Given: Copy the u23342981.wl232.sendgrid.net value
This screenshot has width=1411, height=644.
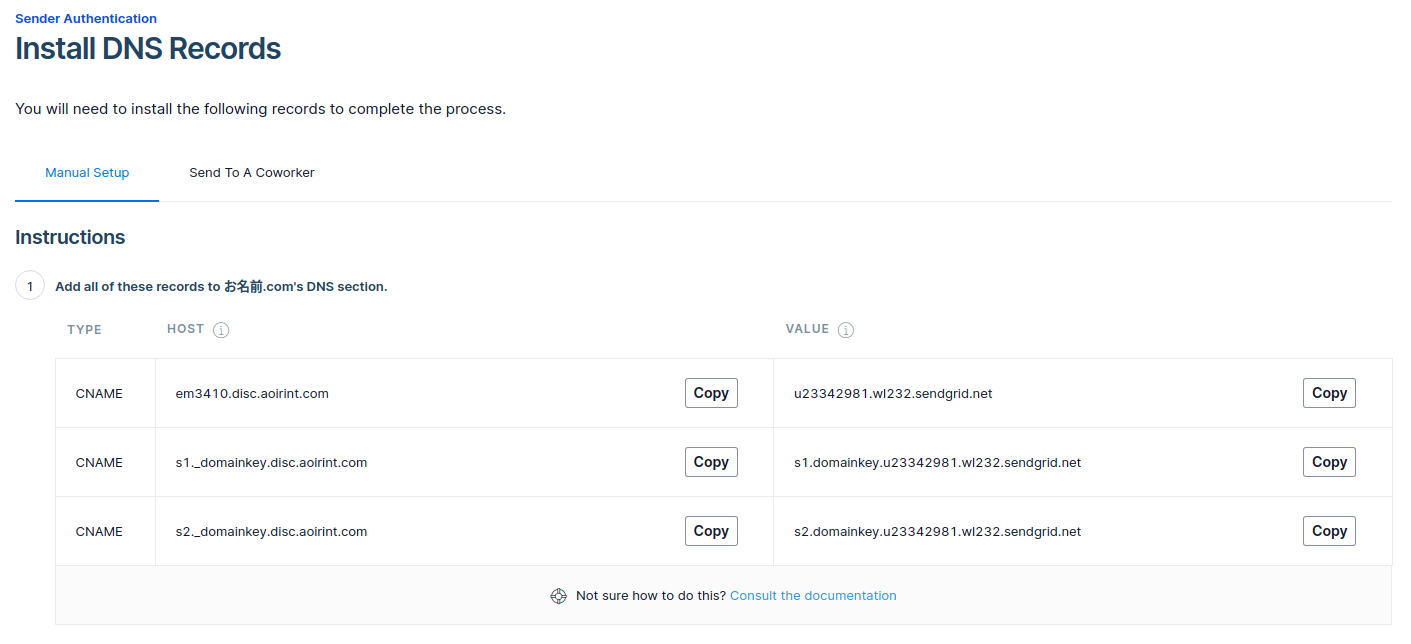Looking at the screenshot, I should (x=1329, y=393).
